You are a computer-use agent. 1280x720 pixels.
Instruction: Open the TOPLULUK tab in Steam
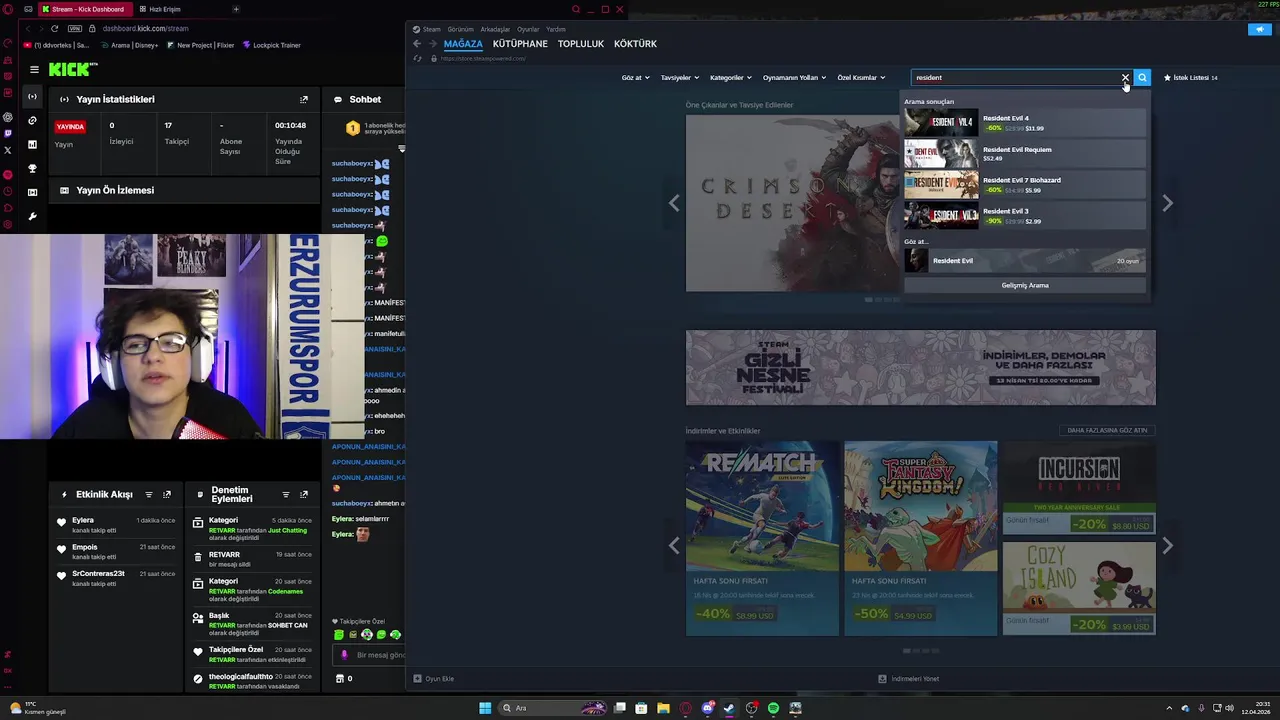581,44
